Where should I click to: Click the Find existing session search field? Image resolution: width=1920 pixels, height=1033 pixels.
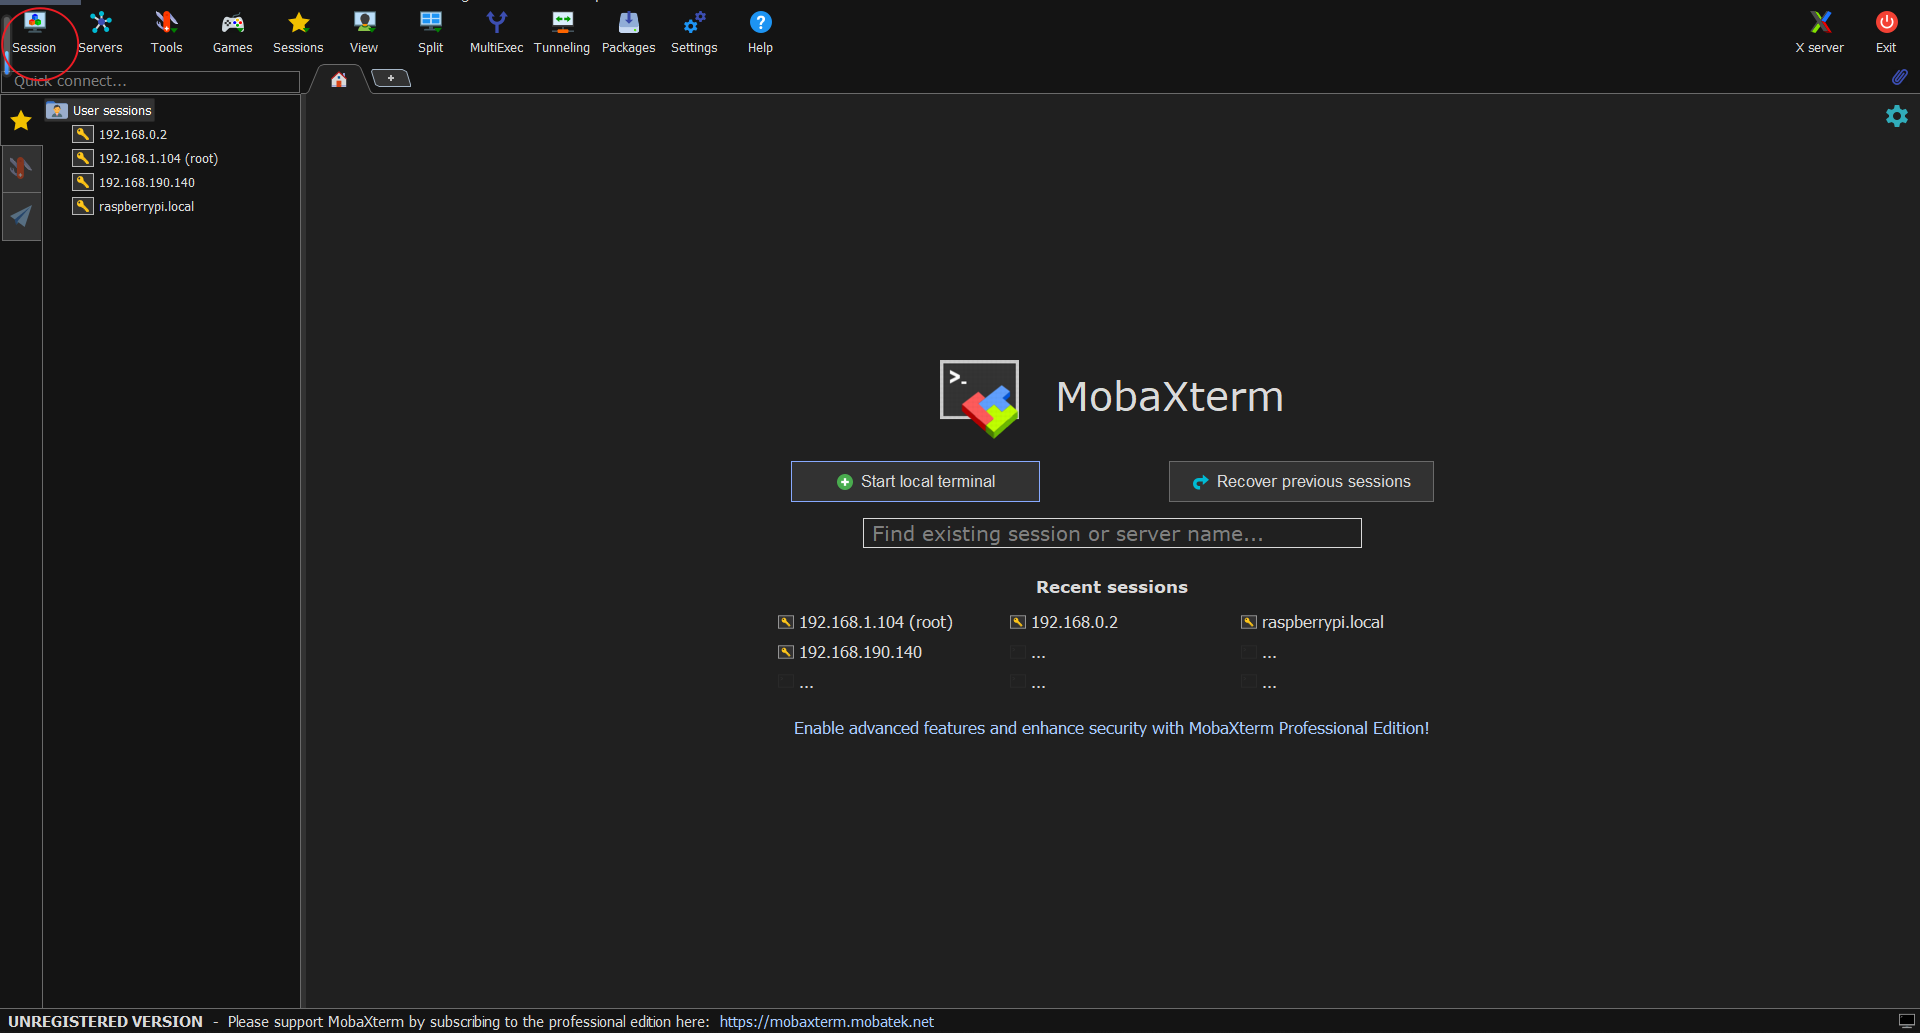coord(1112,533)
